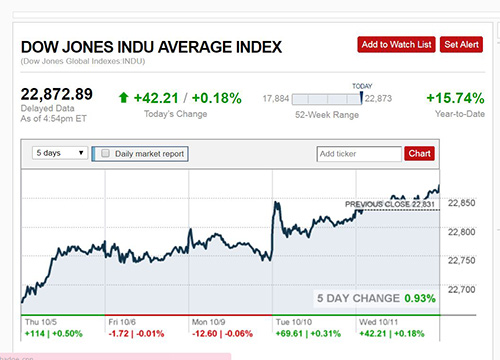
Task: Click the red Chart button
Action: [419, 153]
